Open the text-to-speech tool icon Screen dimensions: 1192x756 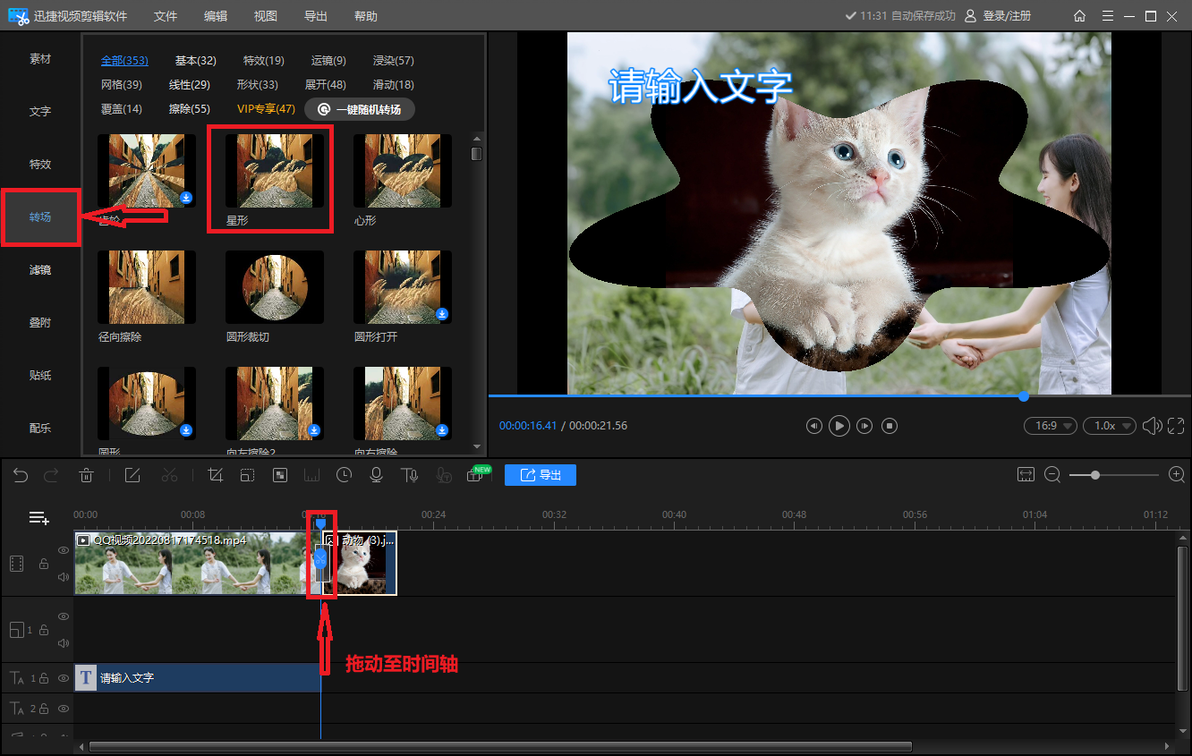tap(409, 475)
